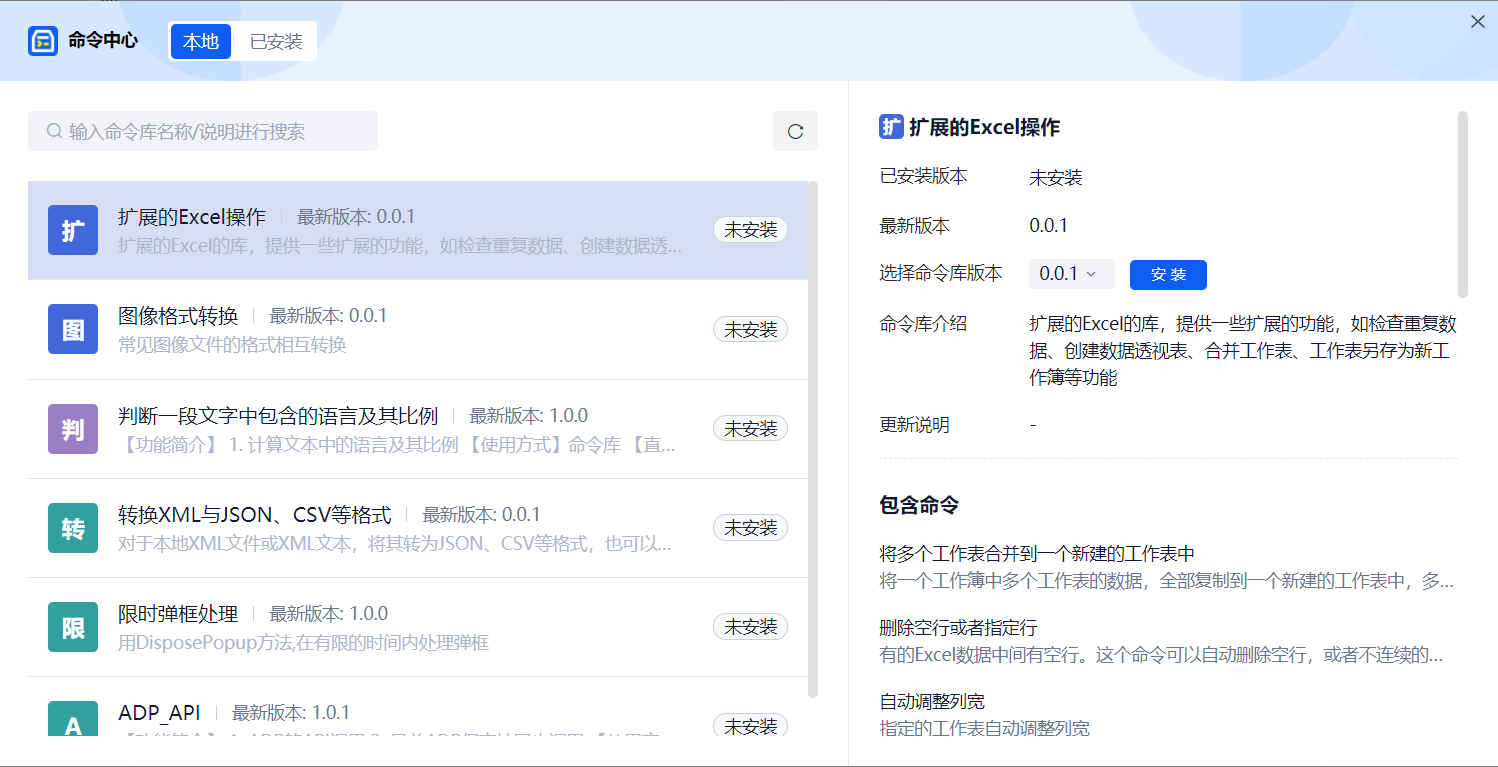Close the command center window

point(1477,22)
